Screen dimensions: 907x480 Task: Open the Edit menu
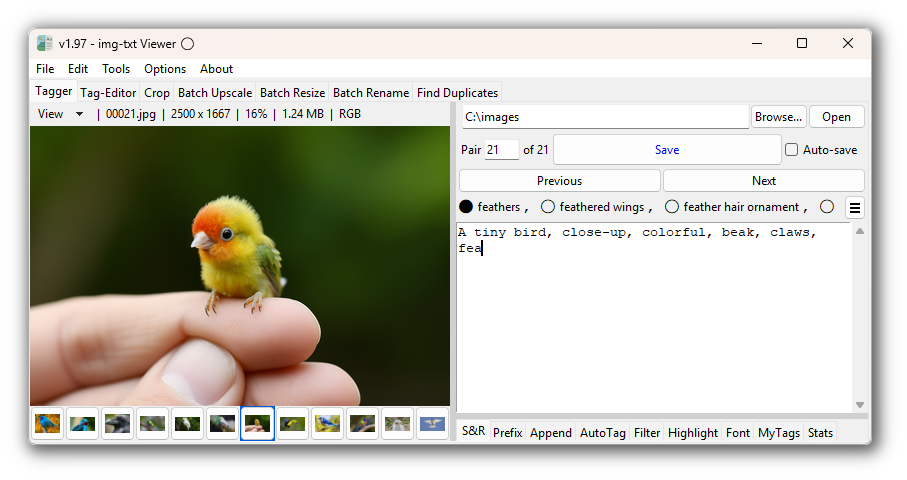[x=78, y=69]
